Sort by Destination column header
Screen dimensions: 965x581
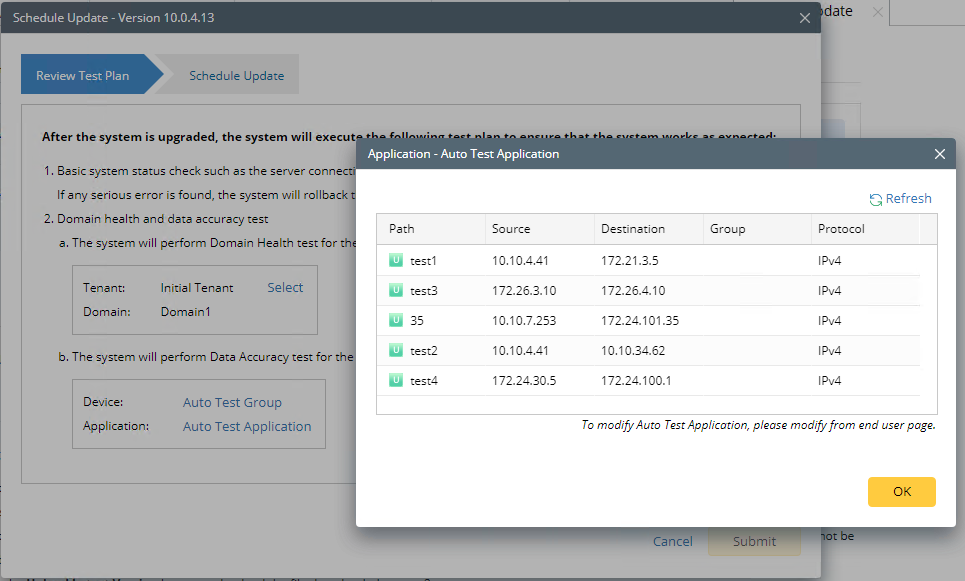[633, 229]
